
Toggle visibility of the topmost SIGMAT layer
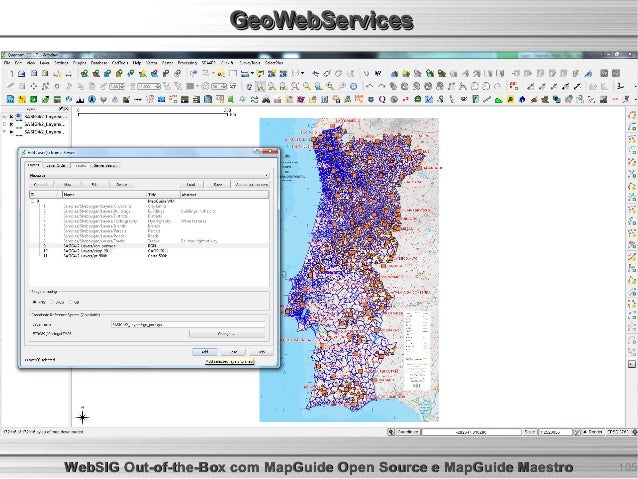(11, 117)
